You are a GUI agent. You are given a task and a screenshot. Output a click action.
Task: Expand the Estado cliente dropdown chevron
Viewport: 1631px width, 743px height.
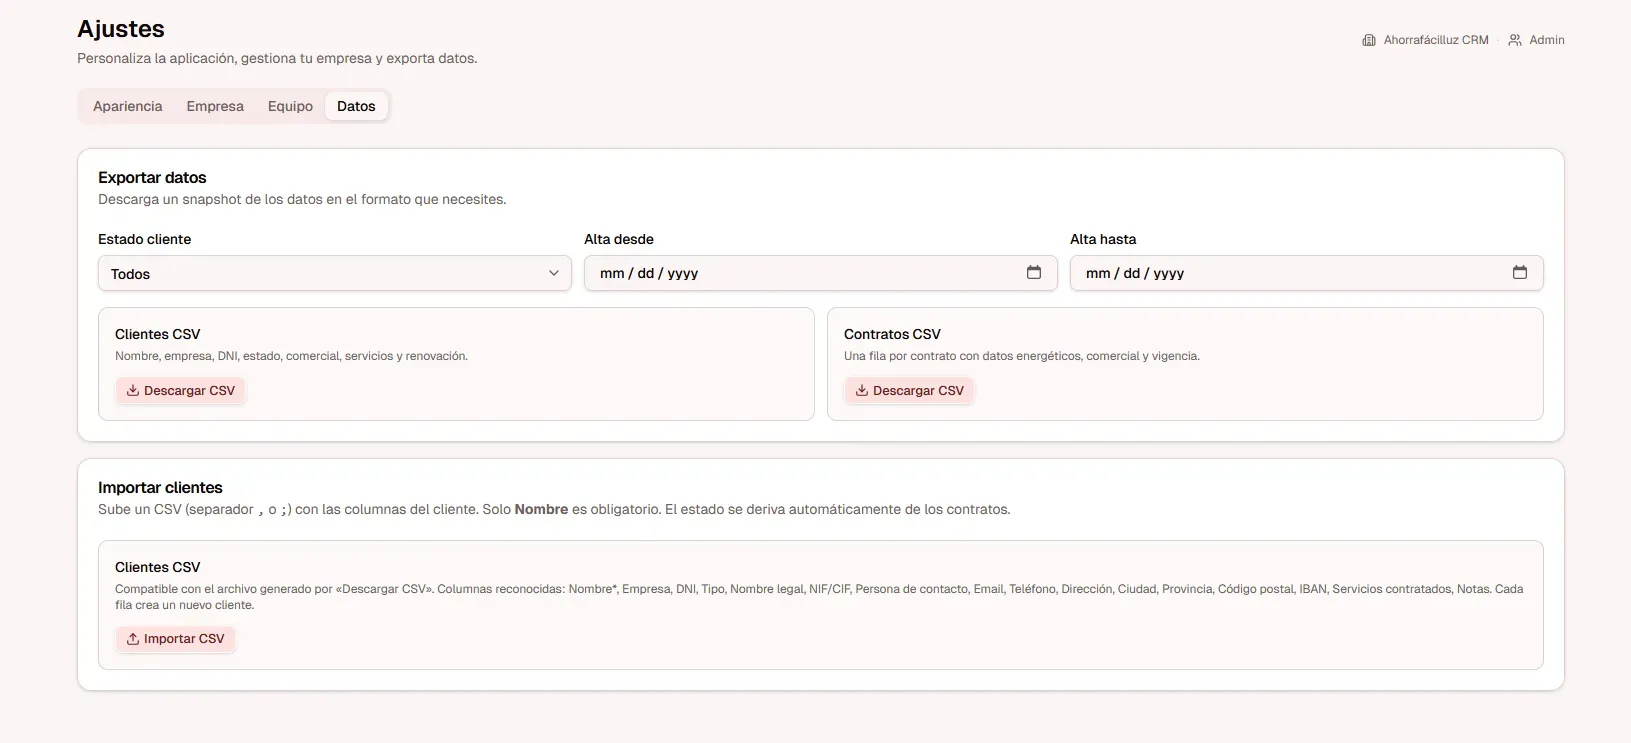pos(554,273)
